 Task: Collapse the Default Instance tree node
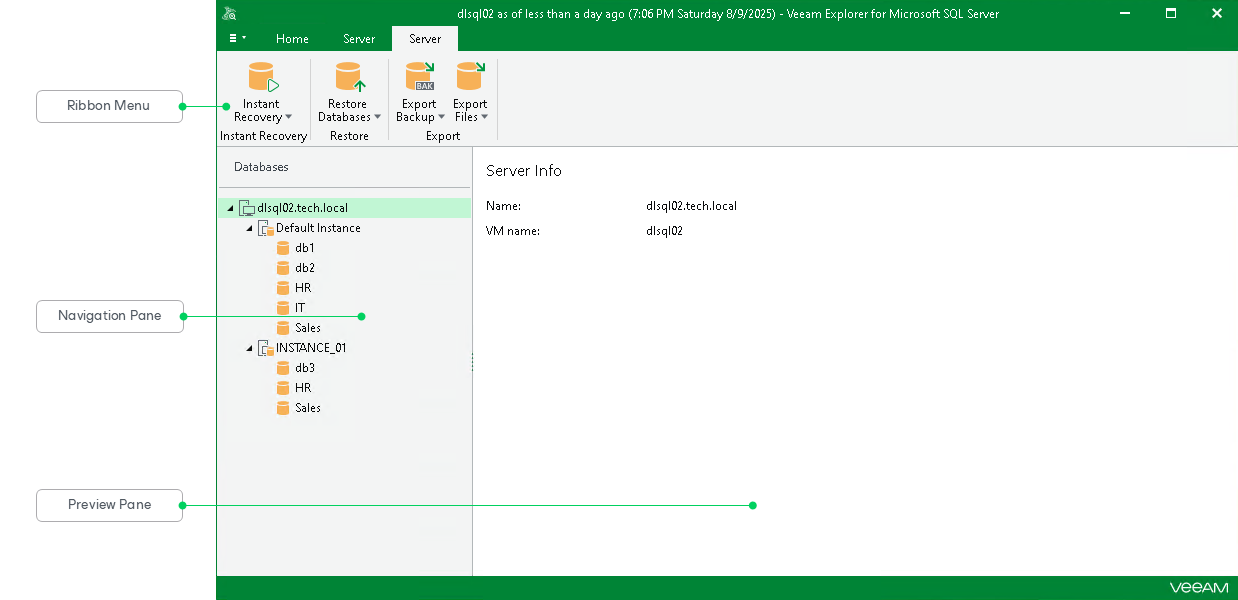pyautogui.click(x=249, y=227)
